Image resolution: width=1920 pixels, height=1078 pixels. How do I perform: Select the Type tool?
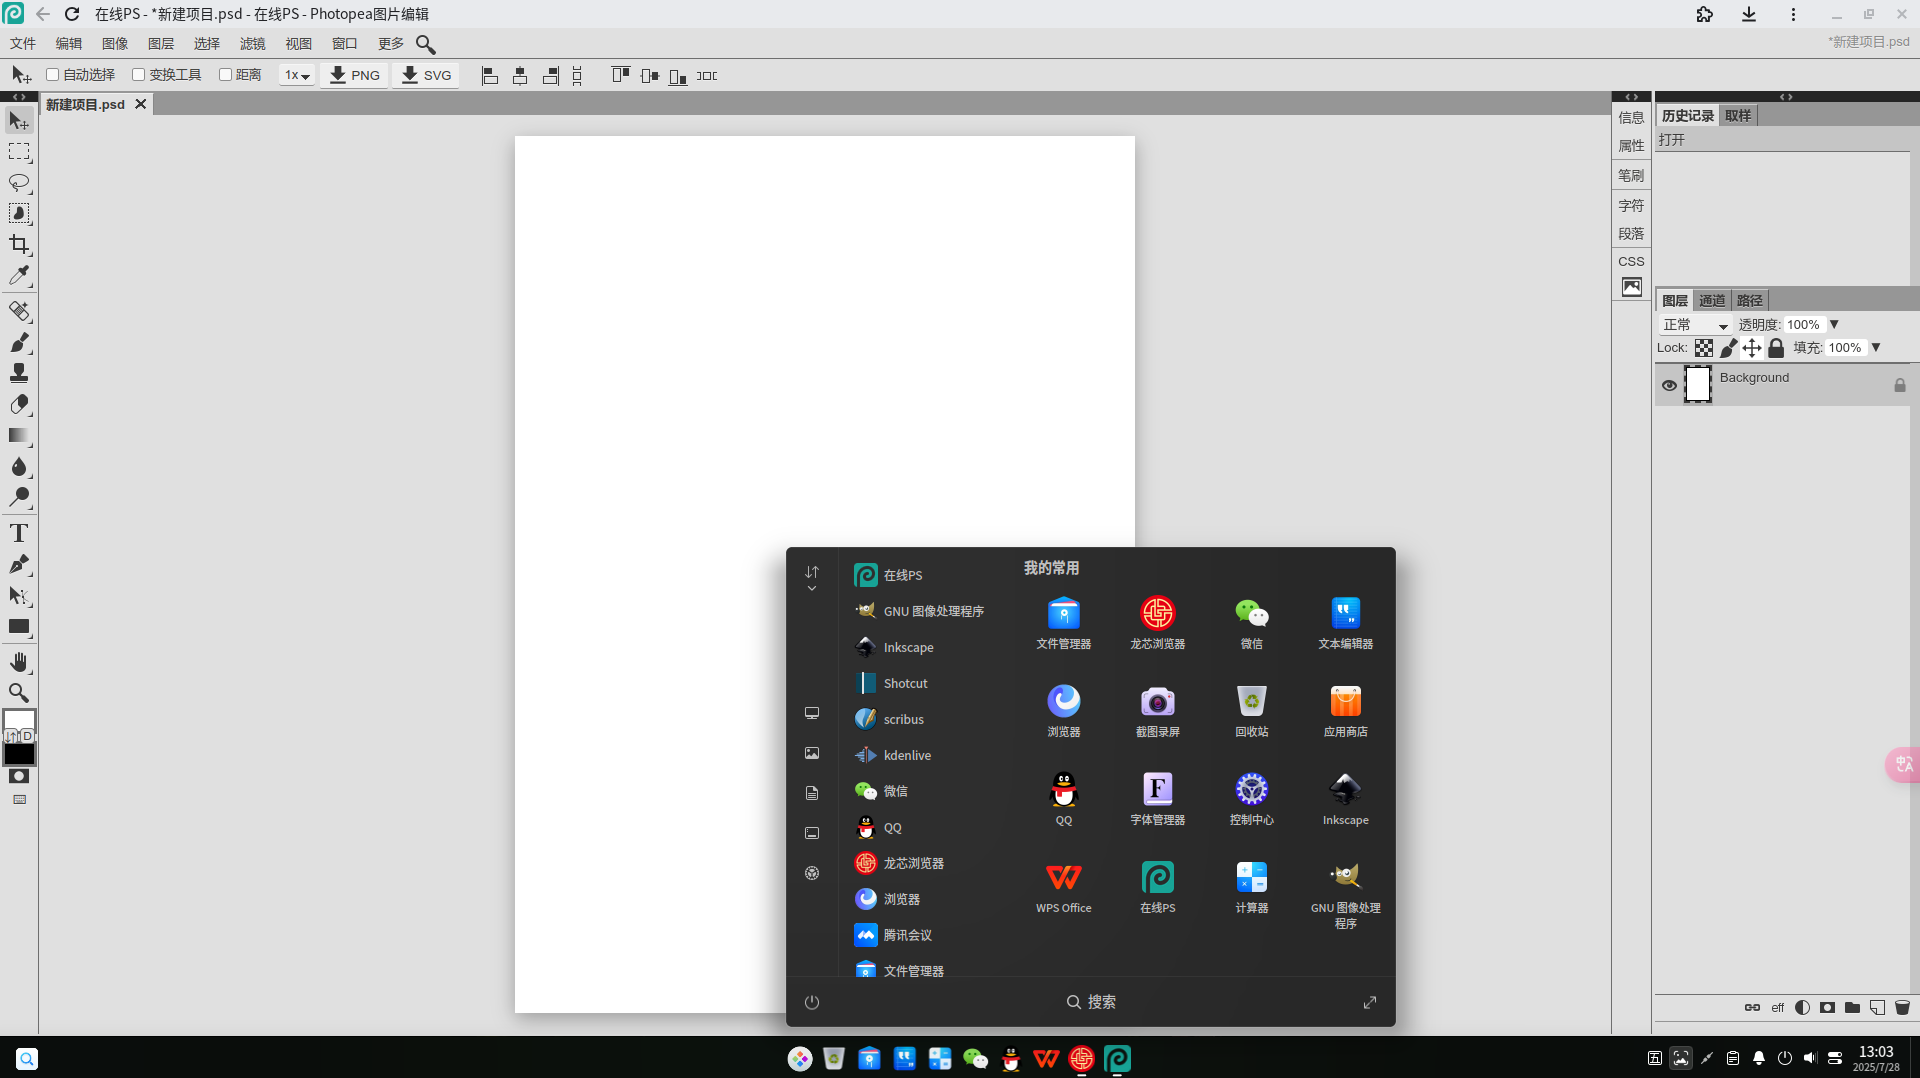(19, 533)
